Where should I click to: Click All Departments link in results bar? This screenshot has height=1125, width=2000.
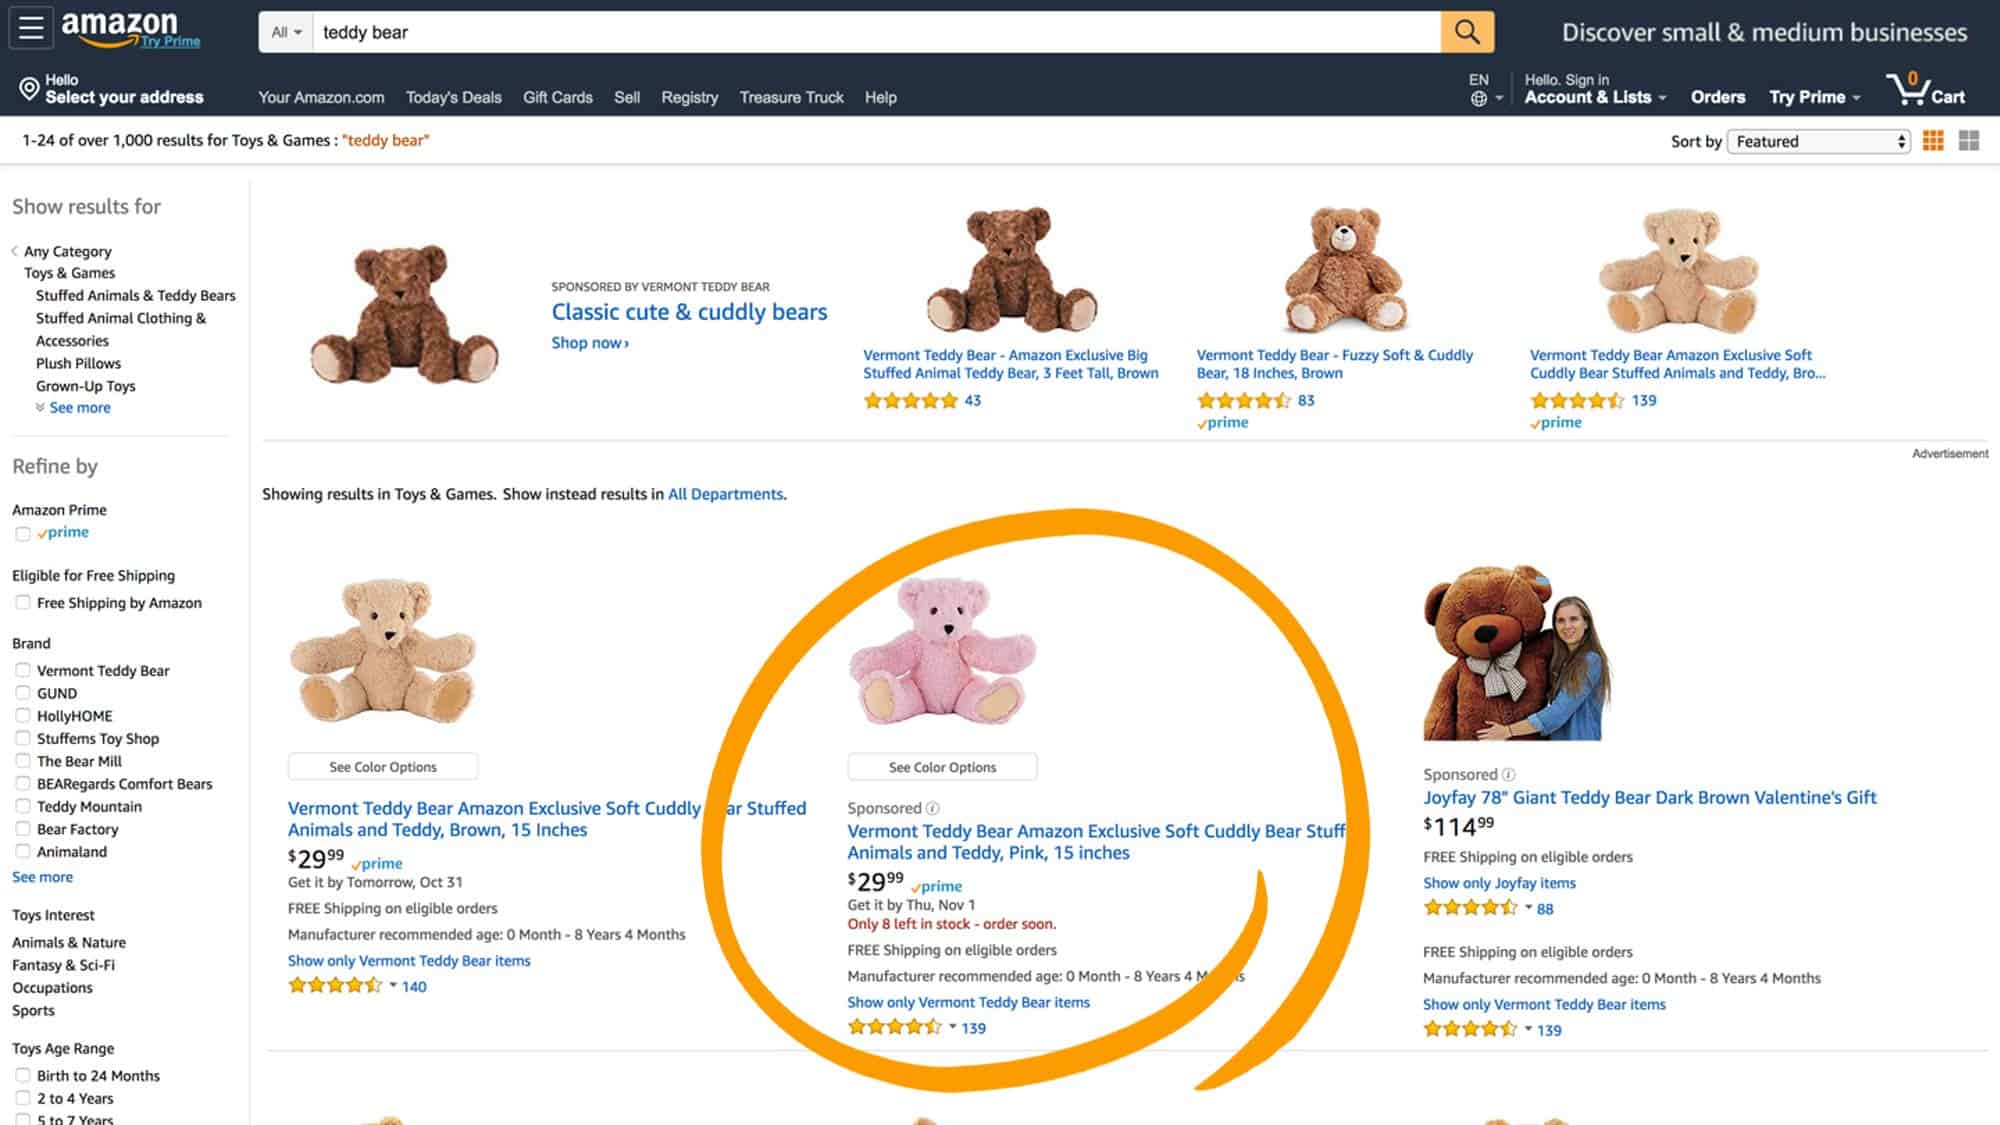(724, 493)
